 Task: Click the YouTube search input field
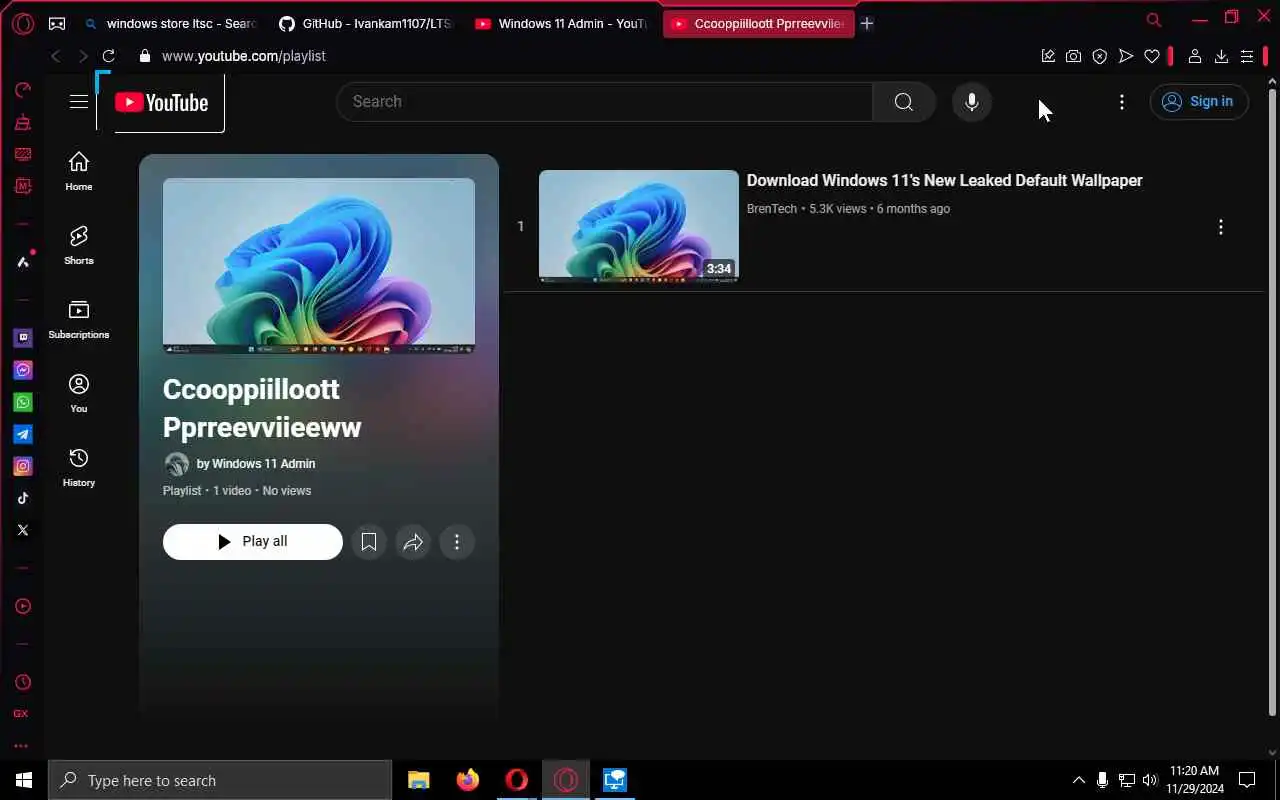605,101
